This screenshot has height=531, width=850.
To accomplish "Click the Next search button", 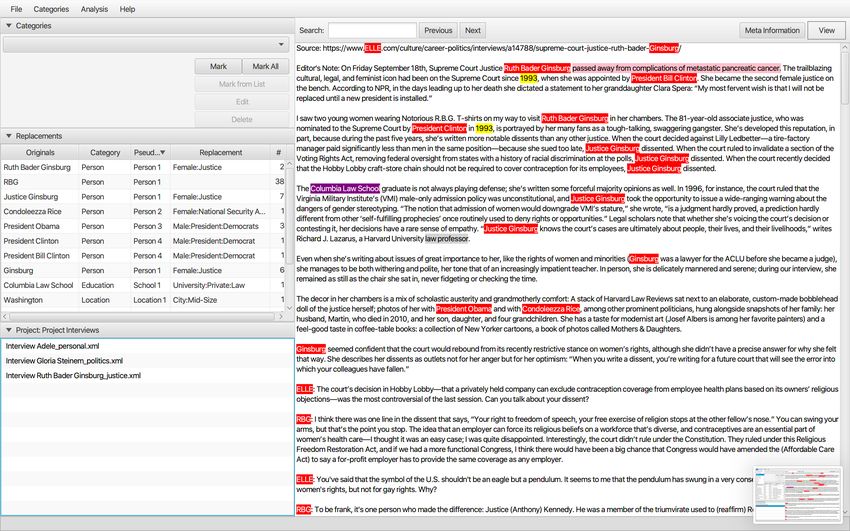I will point(473,30).
